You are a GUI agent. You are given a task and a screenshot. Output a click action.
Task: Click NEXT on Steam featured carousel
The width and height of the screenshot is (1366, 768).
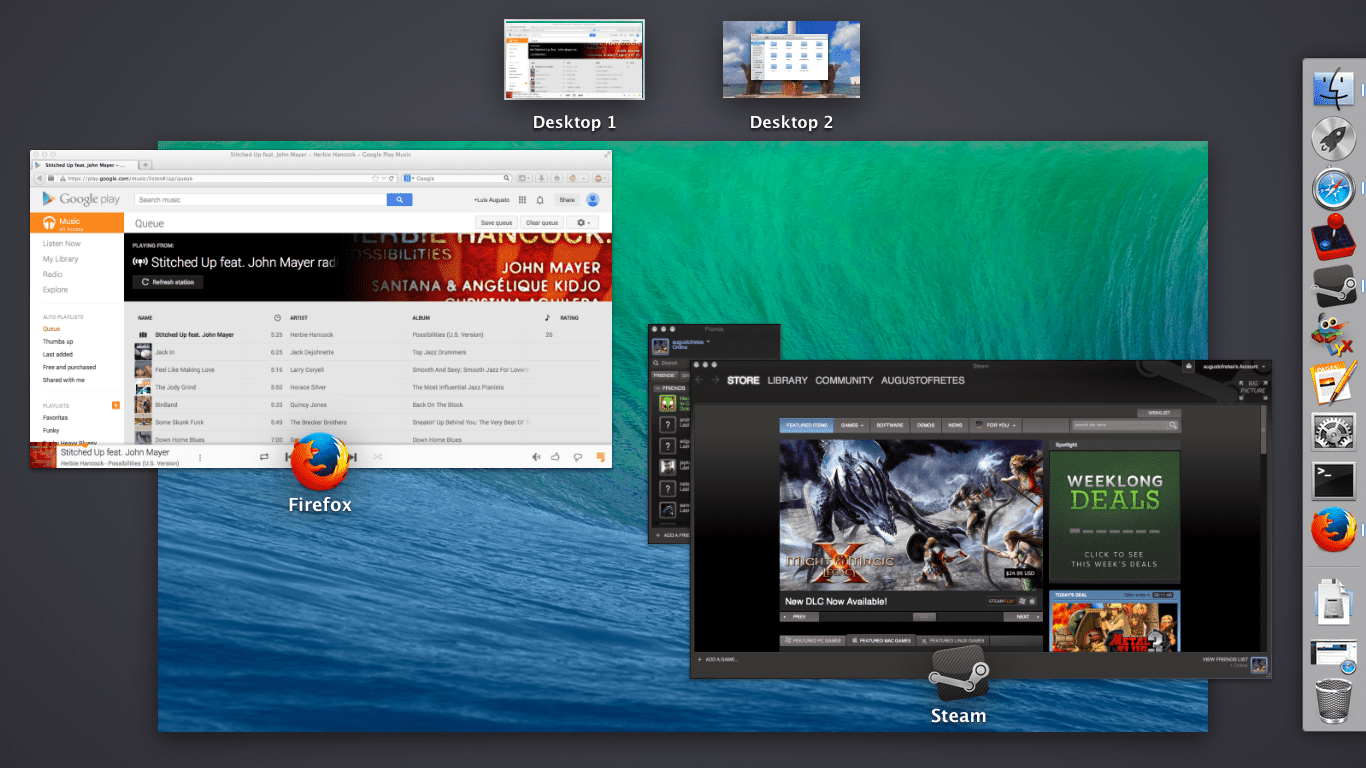point(1024,617)
